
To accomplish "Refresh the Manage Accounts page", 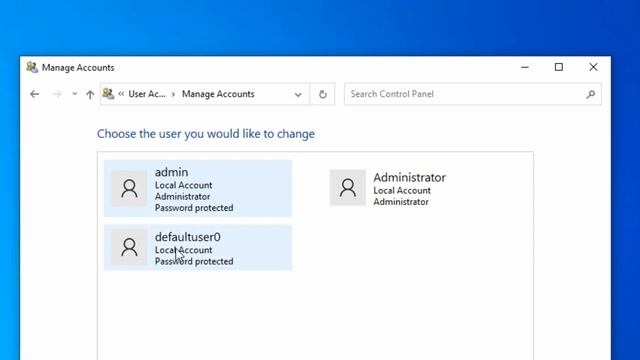I will point(322,94).
